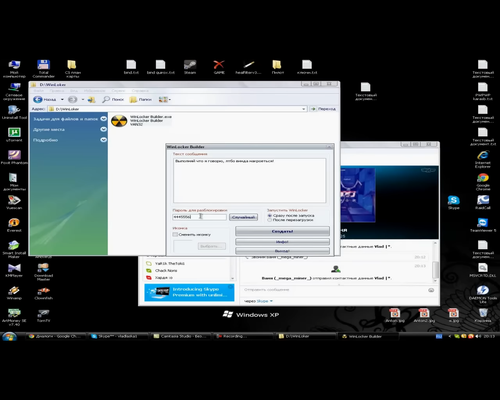This screenshot has width=500, height=400.
Task: Open the address bar dropdown arrow
Action: [x=303, y=109]
